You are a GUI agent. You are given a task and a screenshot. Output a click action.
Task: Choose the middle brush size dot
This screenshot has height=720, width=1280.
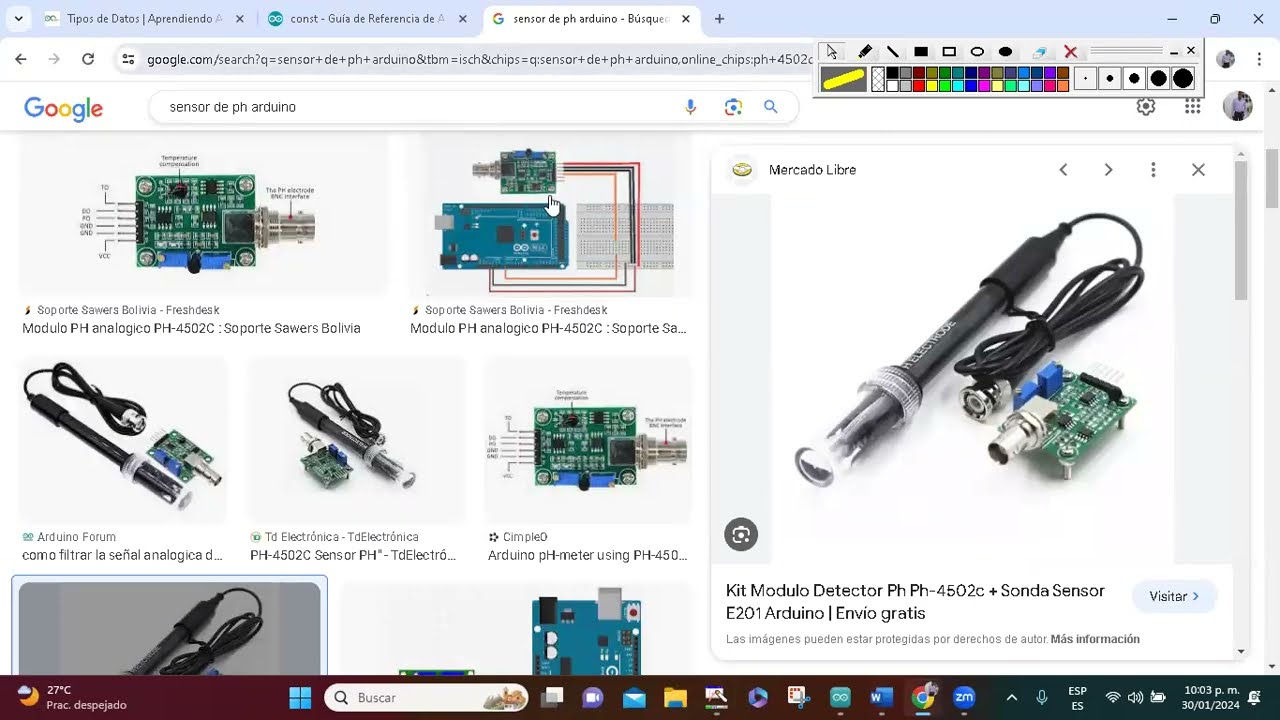pyautogui.click(x=1134, y=79)
